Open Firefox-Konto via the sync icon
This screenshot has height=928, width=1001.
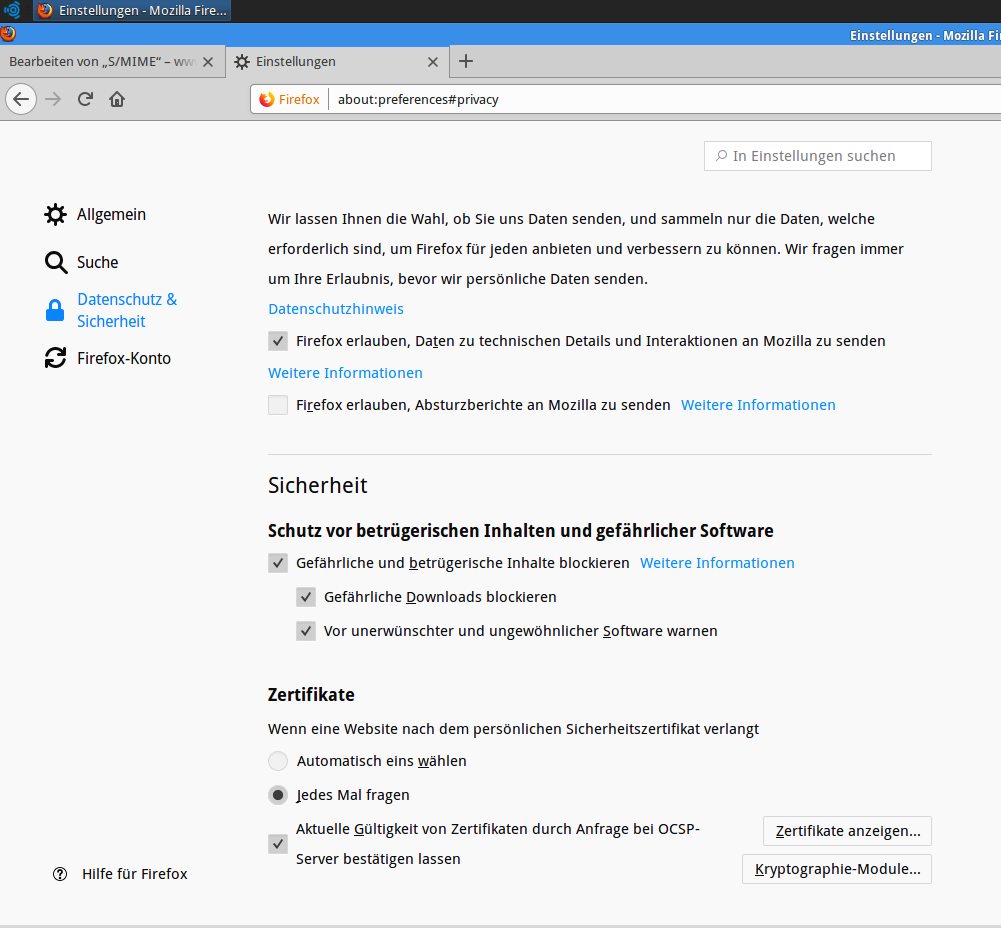(x=55, y=357)
